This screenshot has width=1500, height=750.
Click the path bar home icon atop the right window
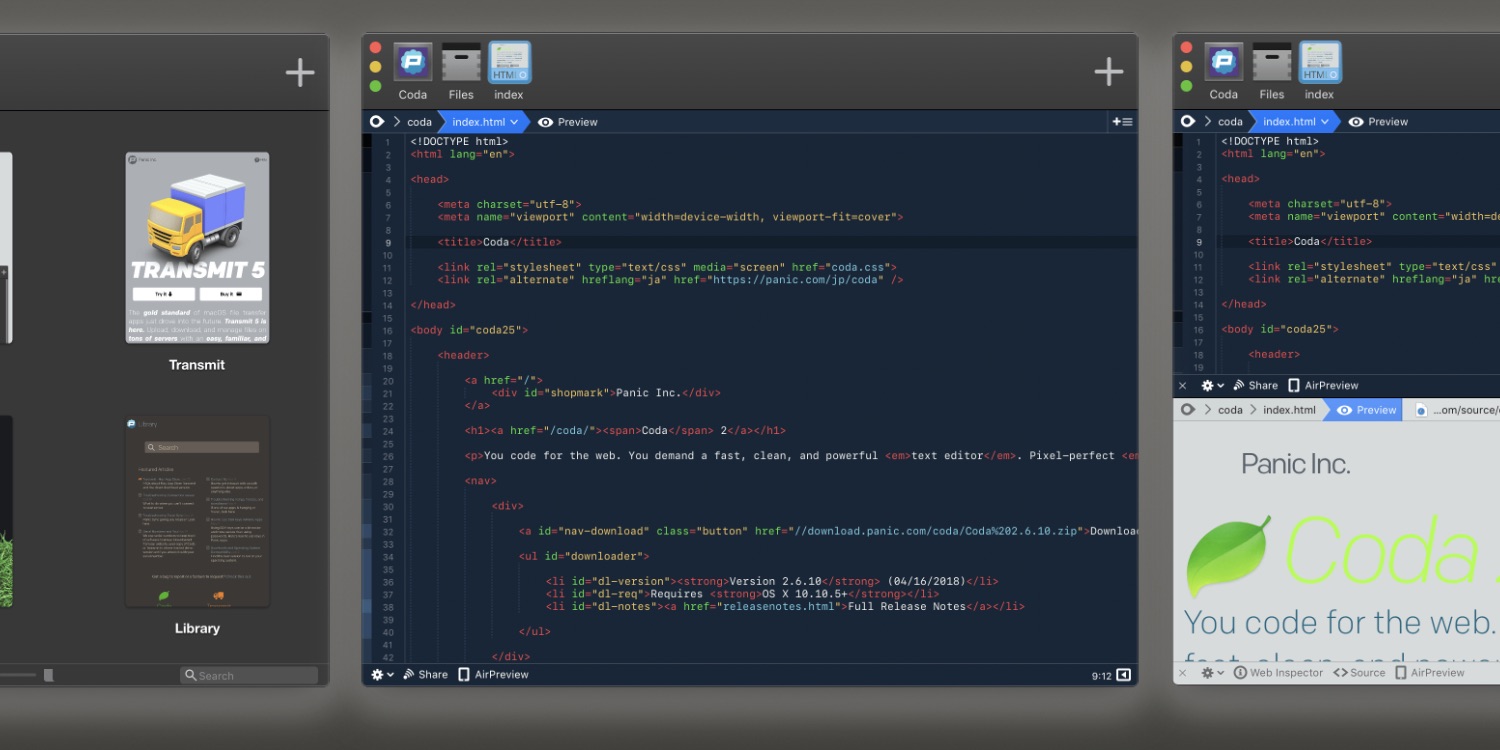(1188, 122)
